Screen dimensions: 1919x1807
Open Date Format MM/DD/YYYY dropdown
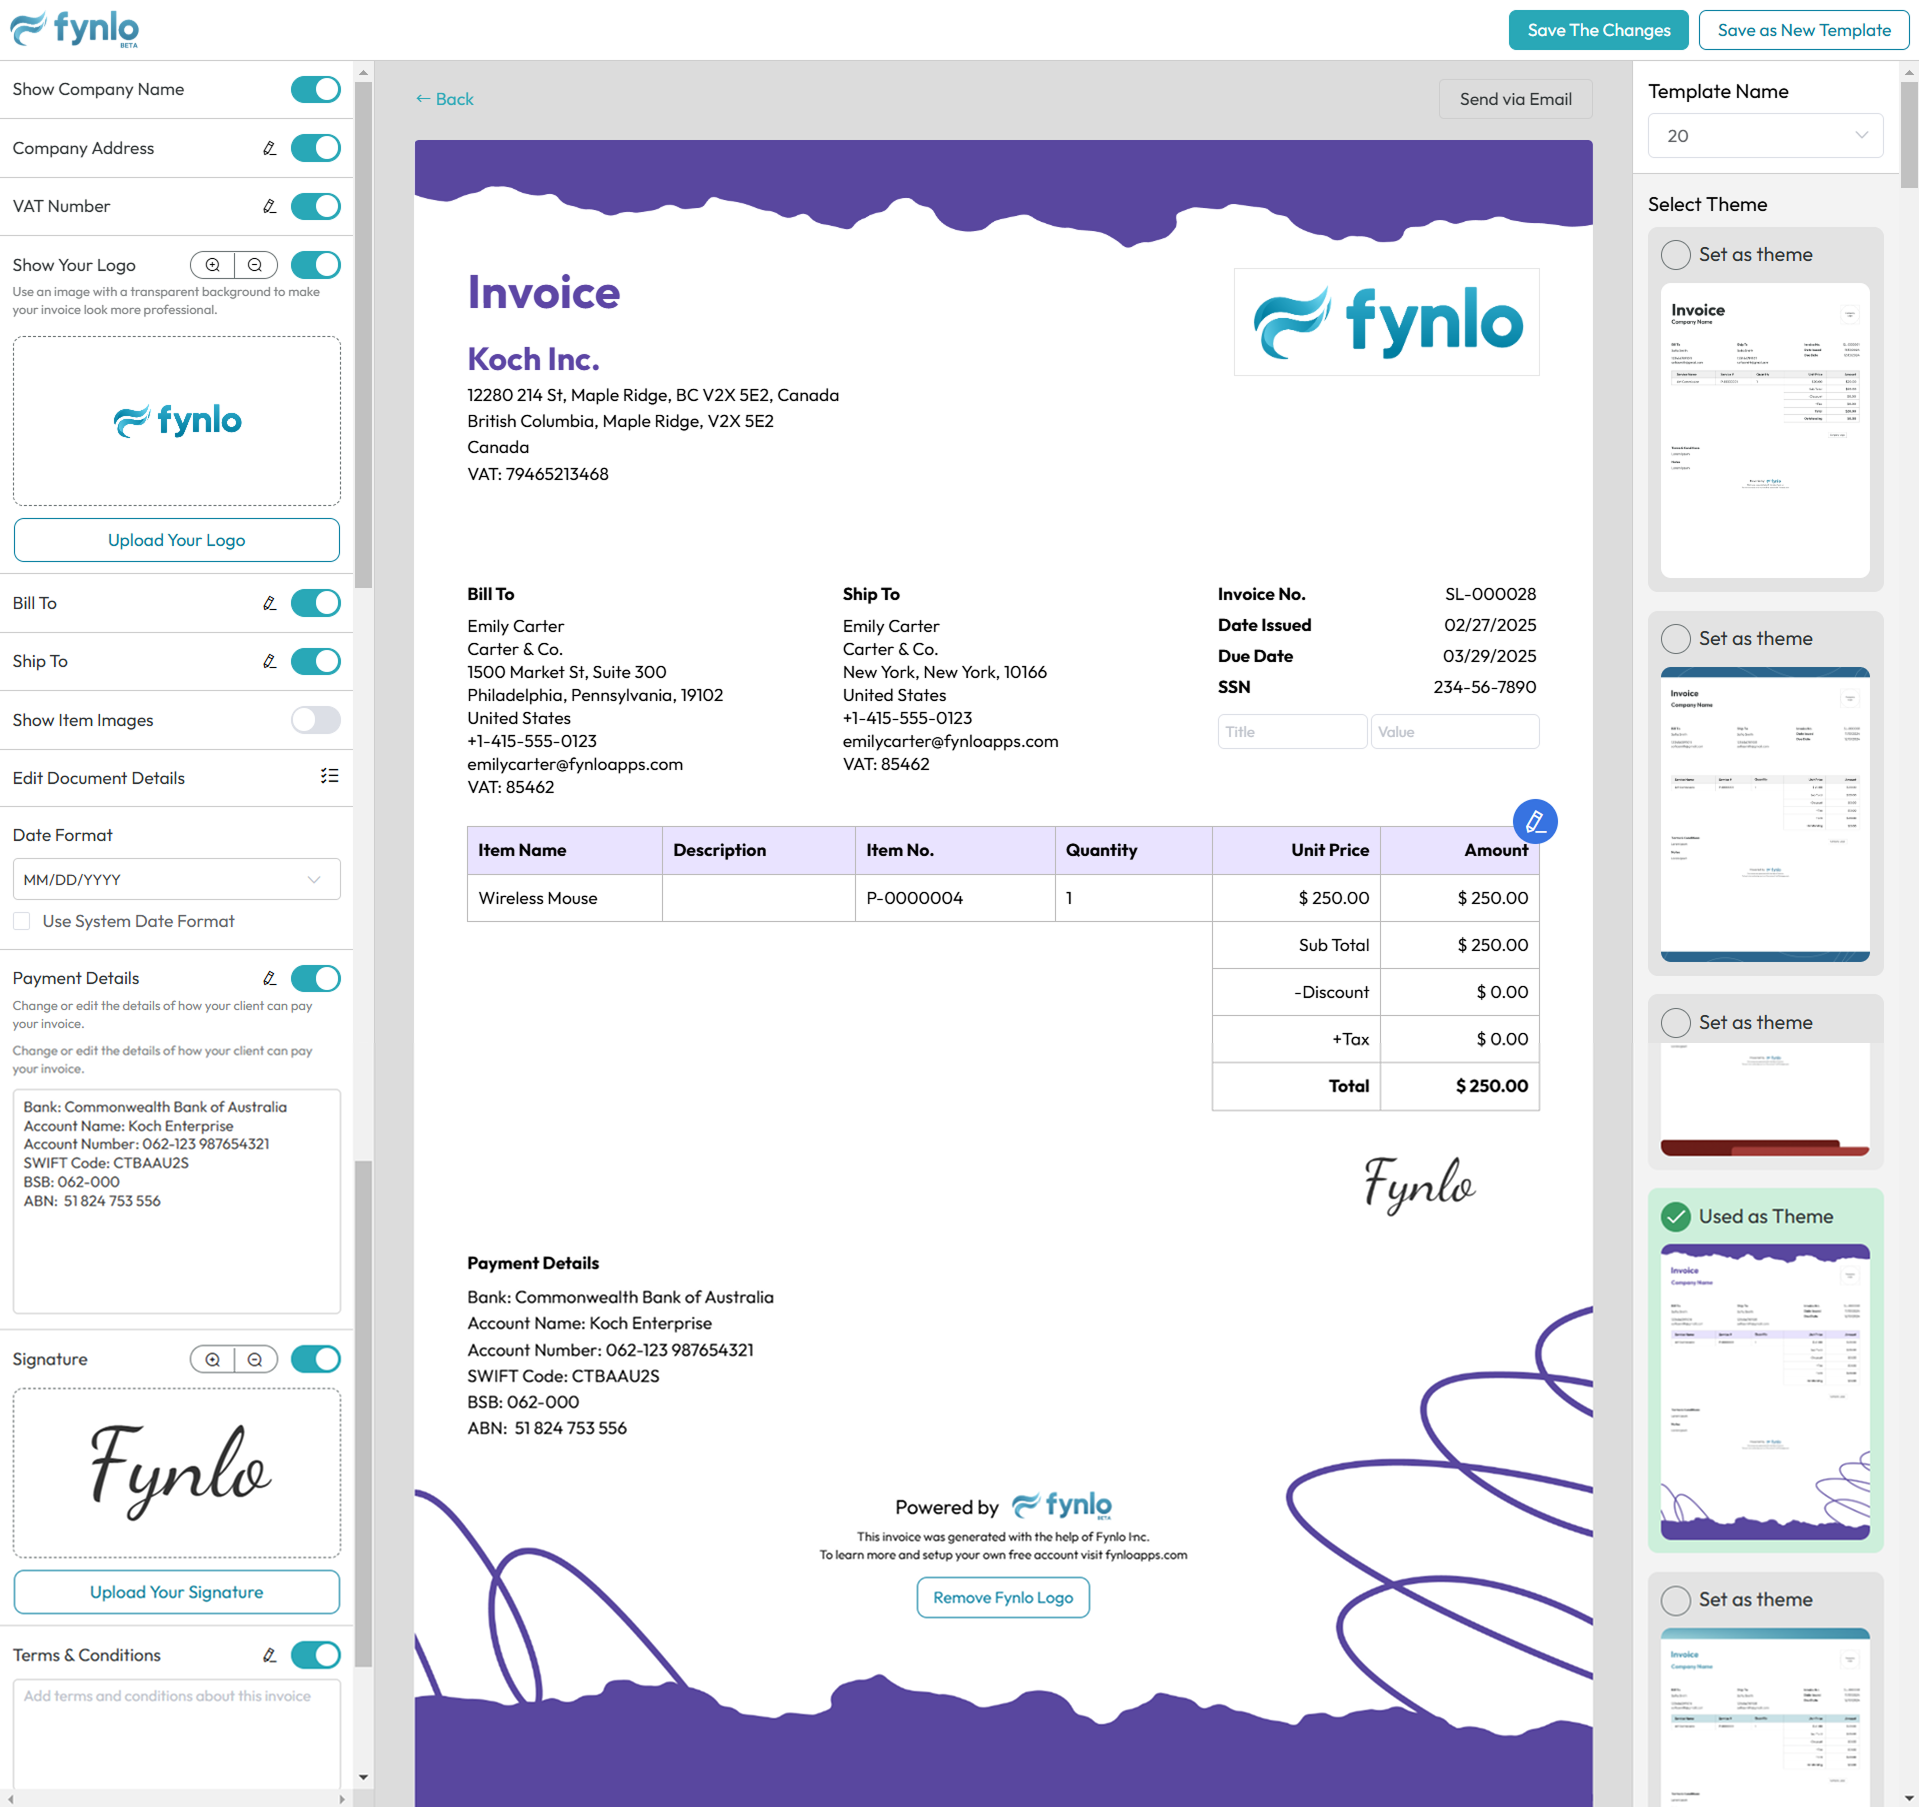click(177, 879)
